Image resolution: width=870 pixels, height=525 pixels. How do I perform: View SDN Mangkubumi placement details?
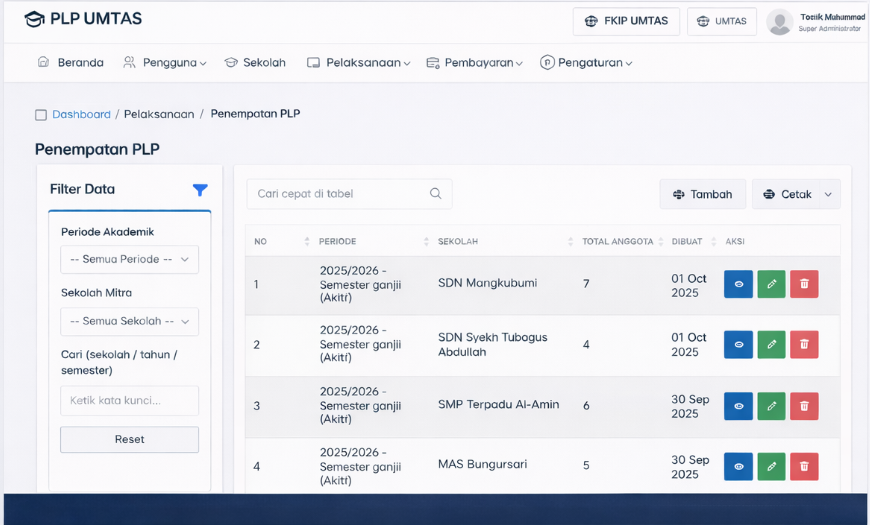coord(739,284)
